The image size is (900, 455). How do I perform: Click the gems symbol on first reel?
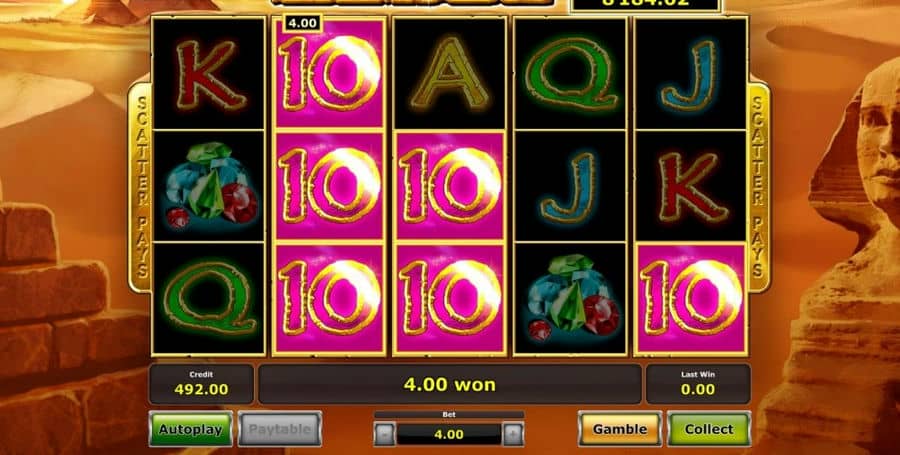pyautogui.click(x=208, y=185)
